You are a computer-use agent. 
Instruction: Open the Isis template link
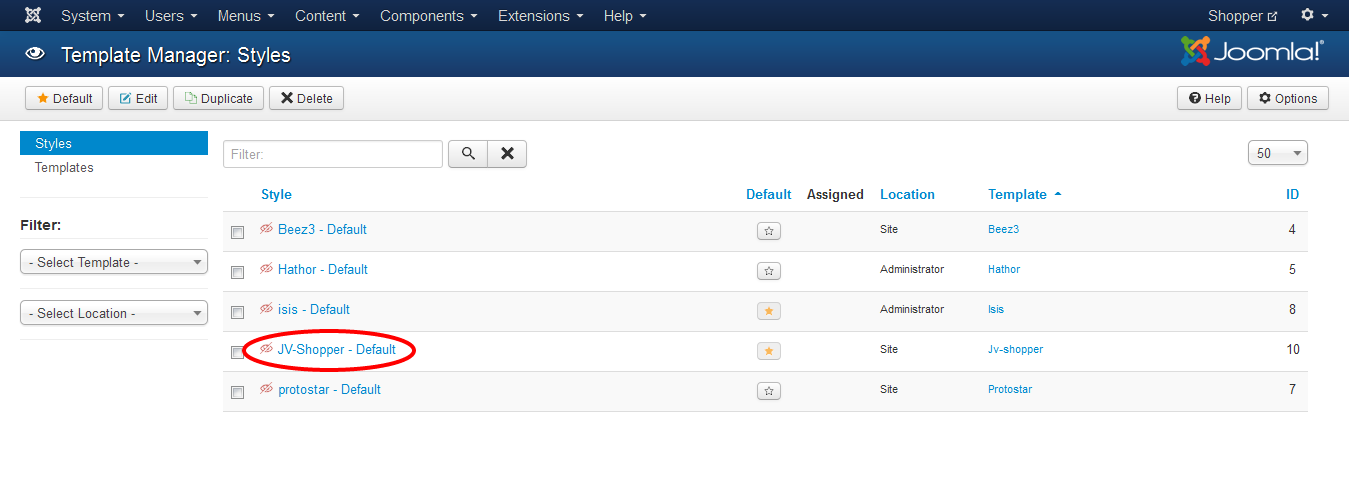coord(997,309)
